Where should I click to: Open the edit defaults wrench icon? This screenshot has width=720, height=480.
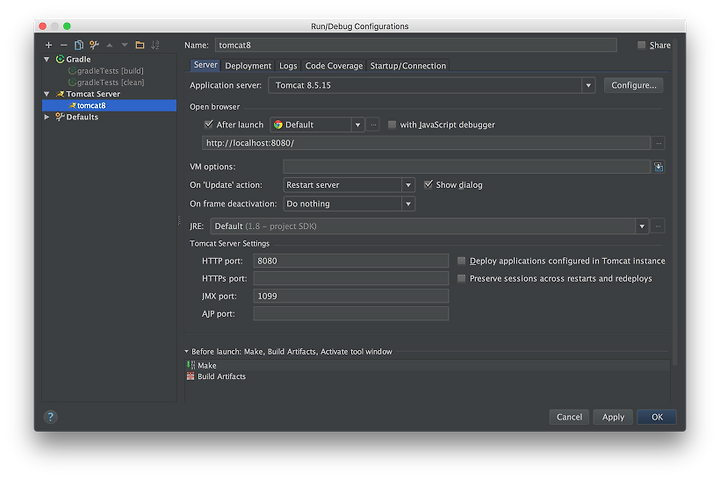pyautogui.click(x=94, y=45)
